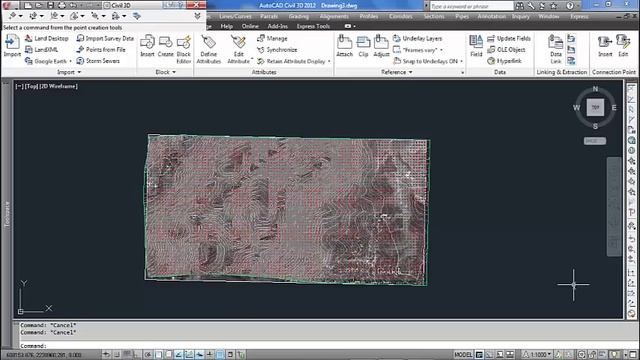Toggle MODEL space button in status bar
The width and height of the screenshot is (640, 360).
pyautogui.click(x=463, y=354)
